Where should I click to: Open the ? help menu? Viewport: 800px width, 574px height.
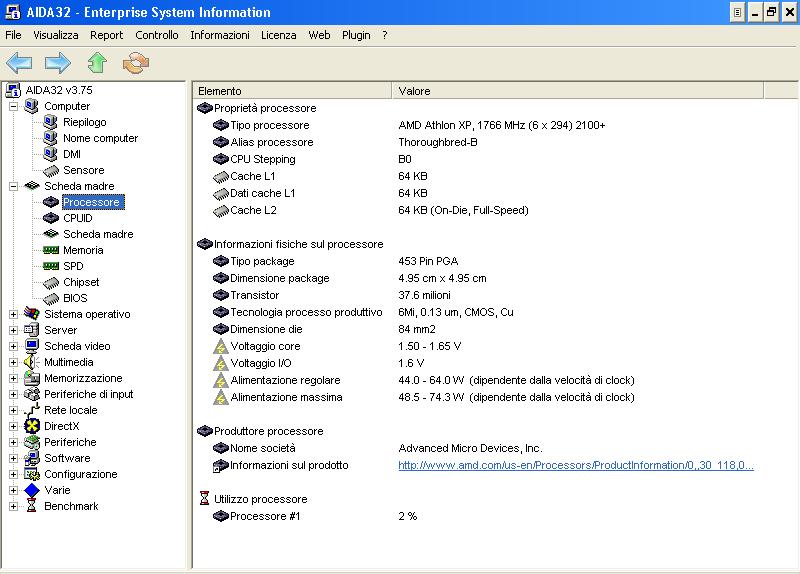tap(385, 35)
